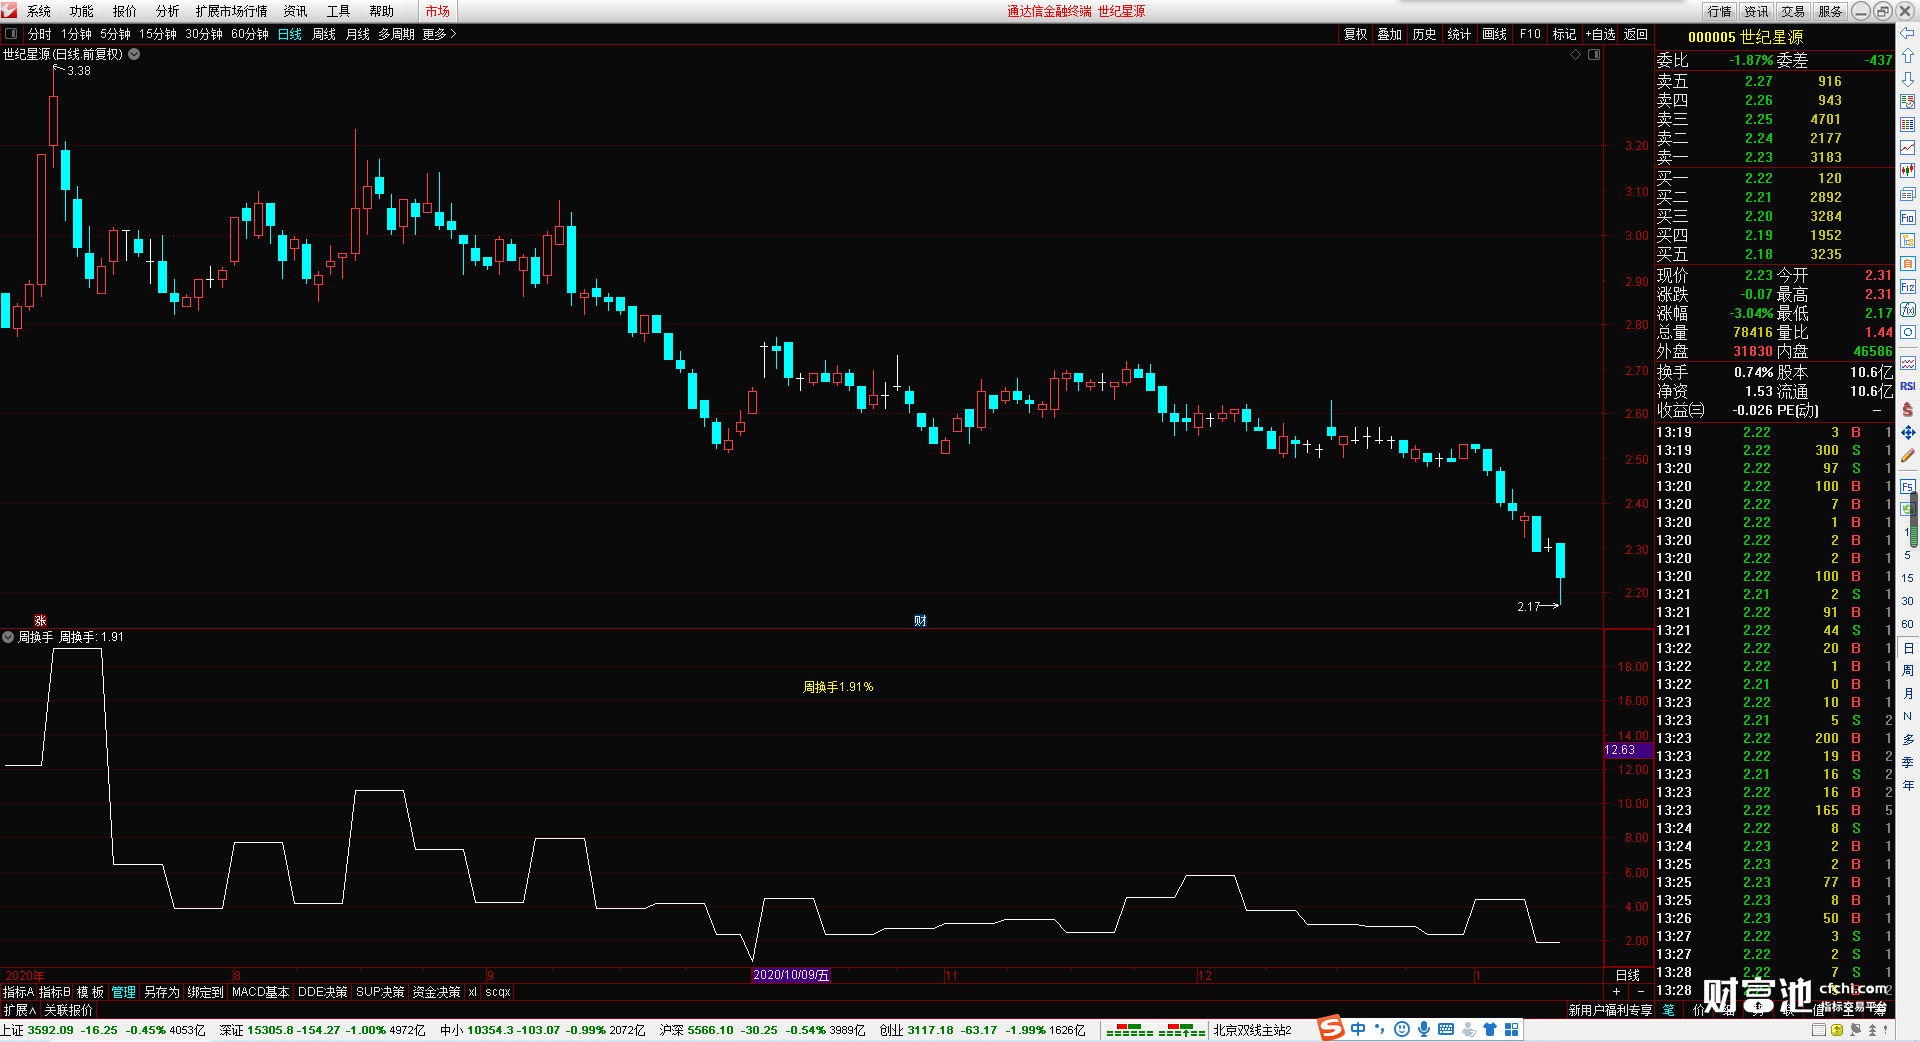1920x1042 pixels.
Task: Click the down arrow icon in right sidebar
Action: [1908, 79]
